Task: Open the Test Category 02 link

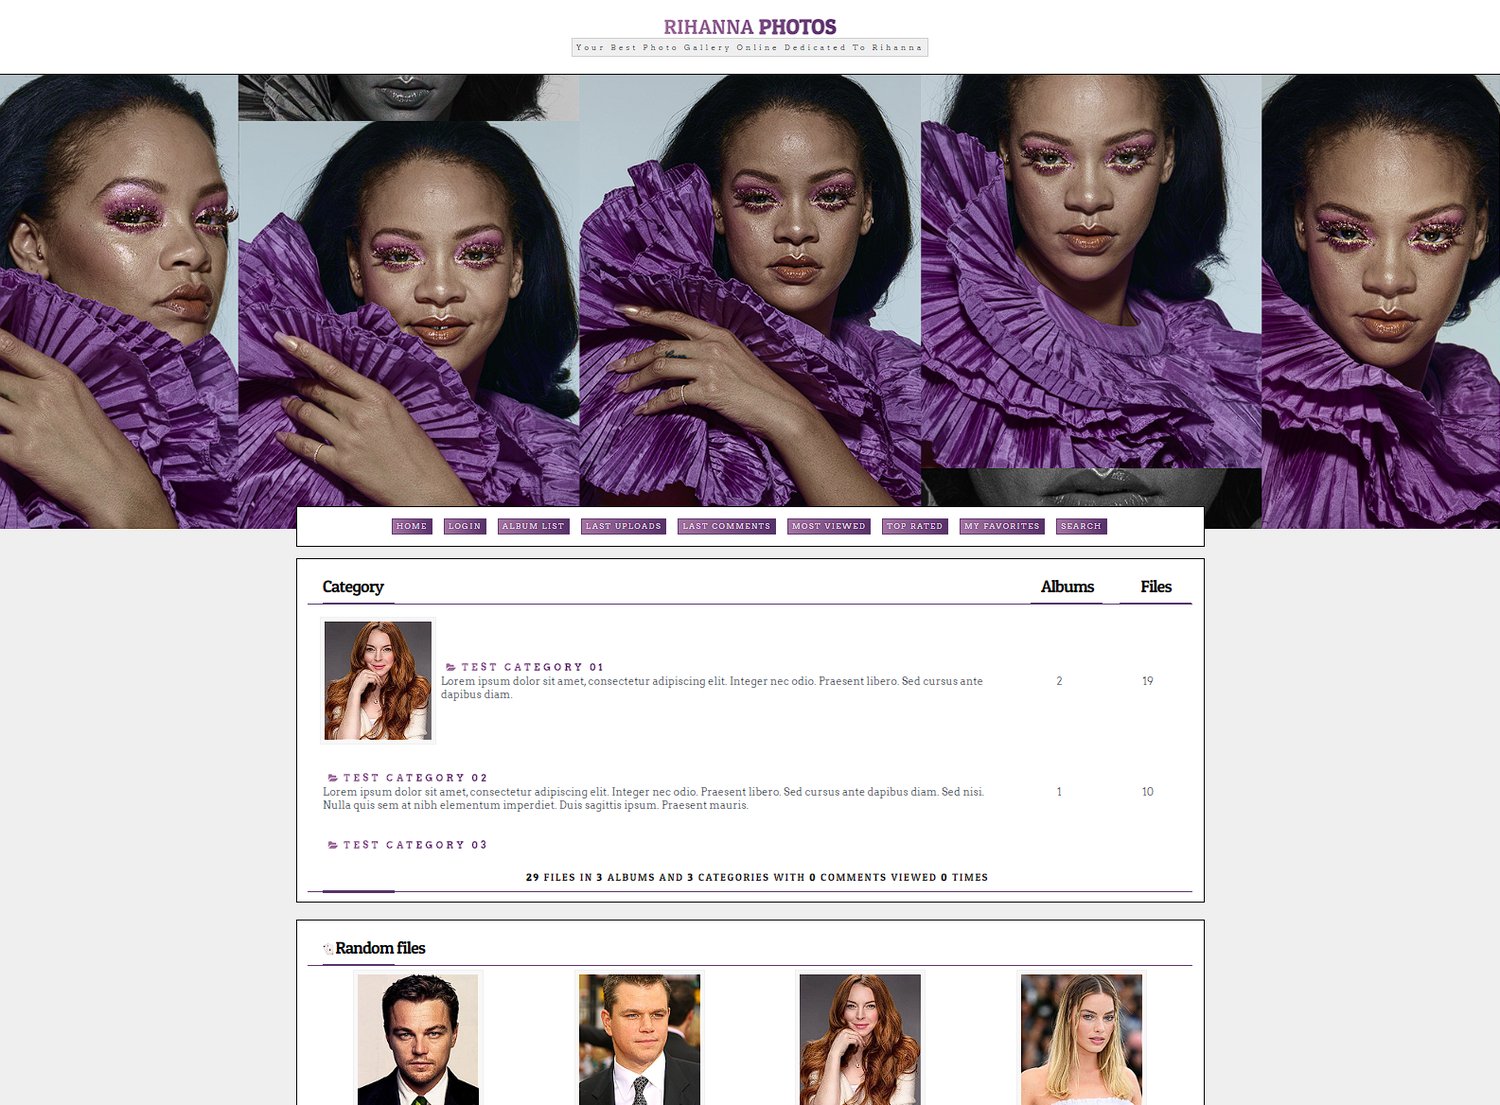Action: (415, 778)
